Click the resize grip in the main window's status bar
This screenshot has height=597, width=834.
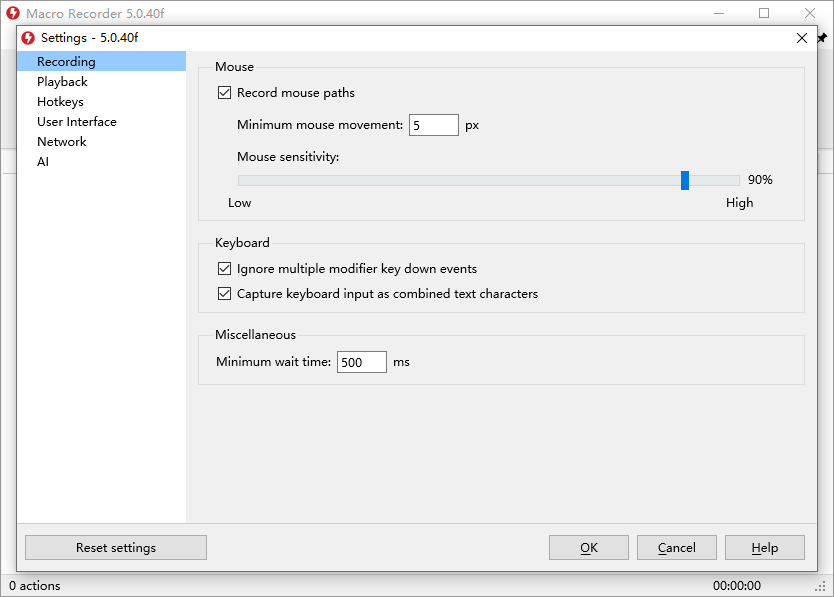pos(820,586)
